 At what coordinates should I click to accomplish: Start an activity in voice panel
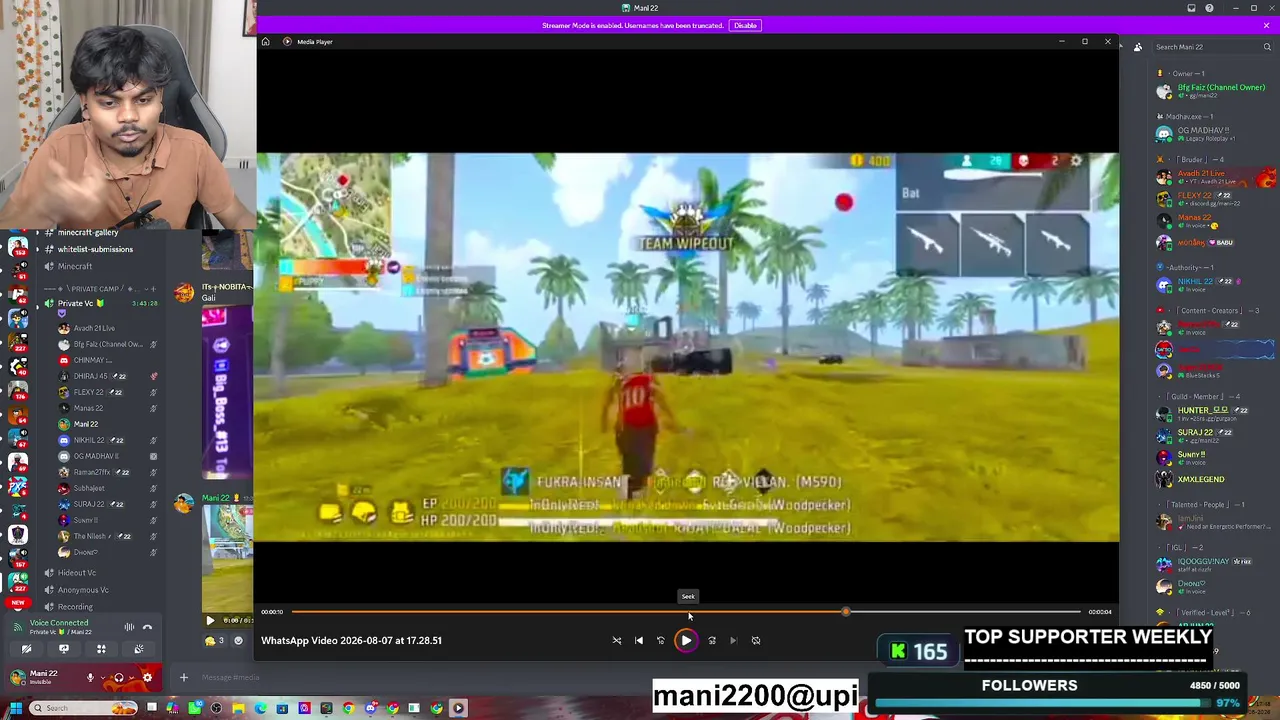101,649
